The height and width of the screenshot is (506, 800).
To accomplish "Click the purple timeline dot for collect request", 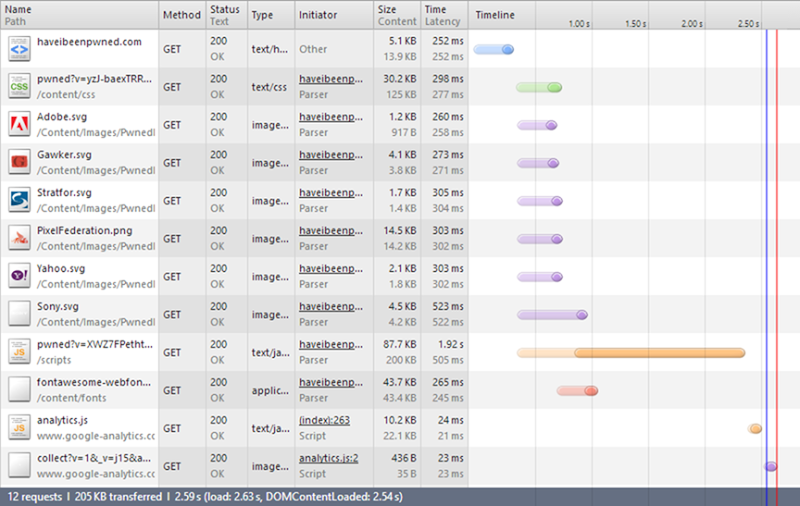I will click(770, 466).
